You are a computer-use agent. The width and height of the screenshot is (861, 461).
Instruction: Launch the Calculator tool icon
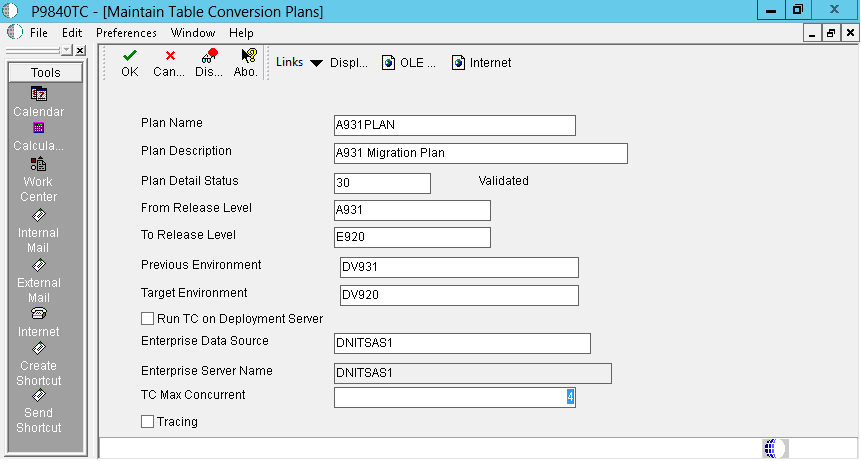click(39, 128)
